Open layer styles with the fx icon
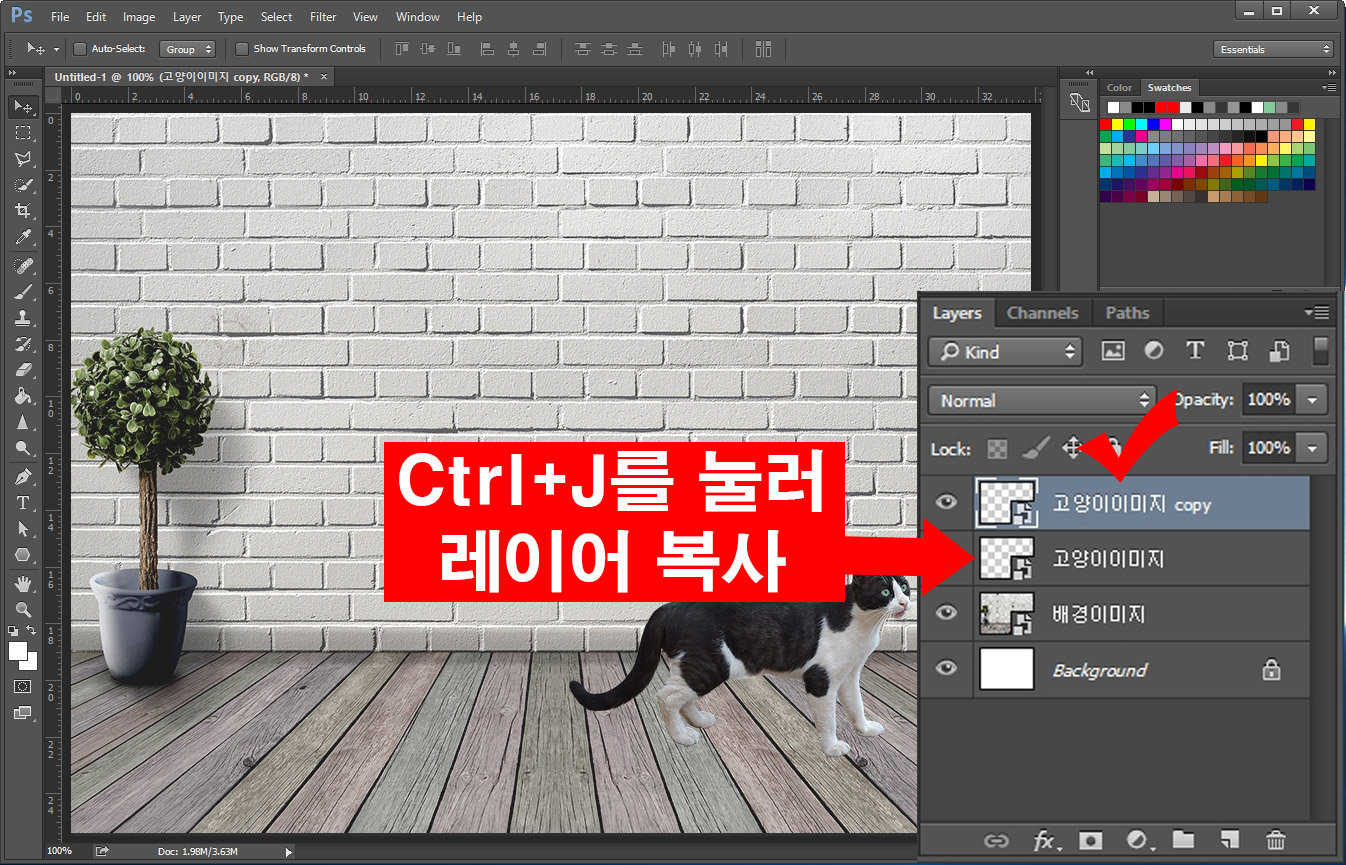The height and width of the screenshot is (865, 1346). [1046, 840]
